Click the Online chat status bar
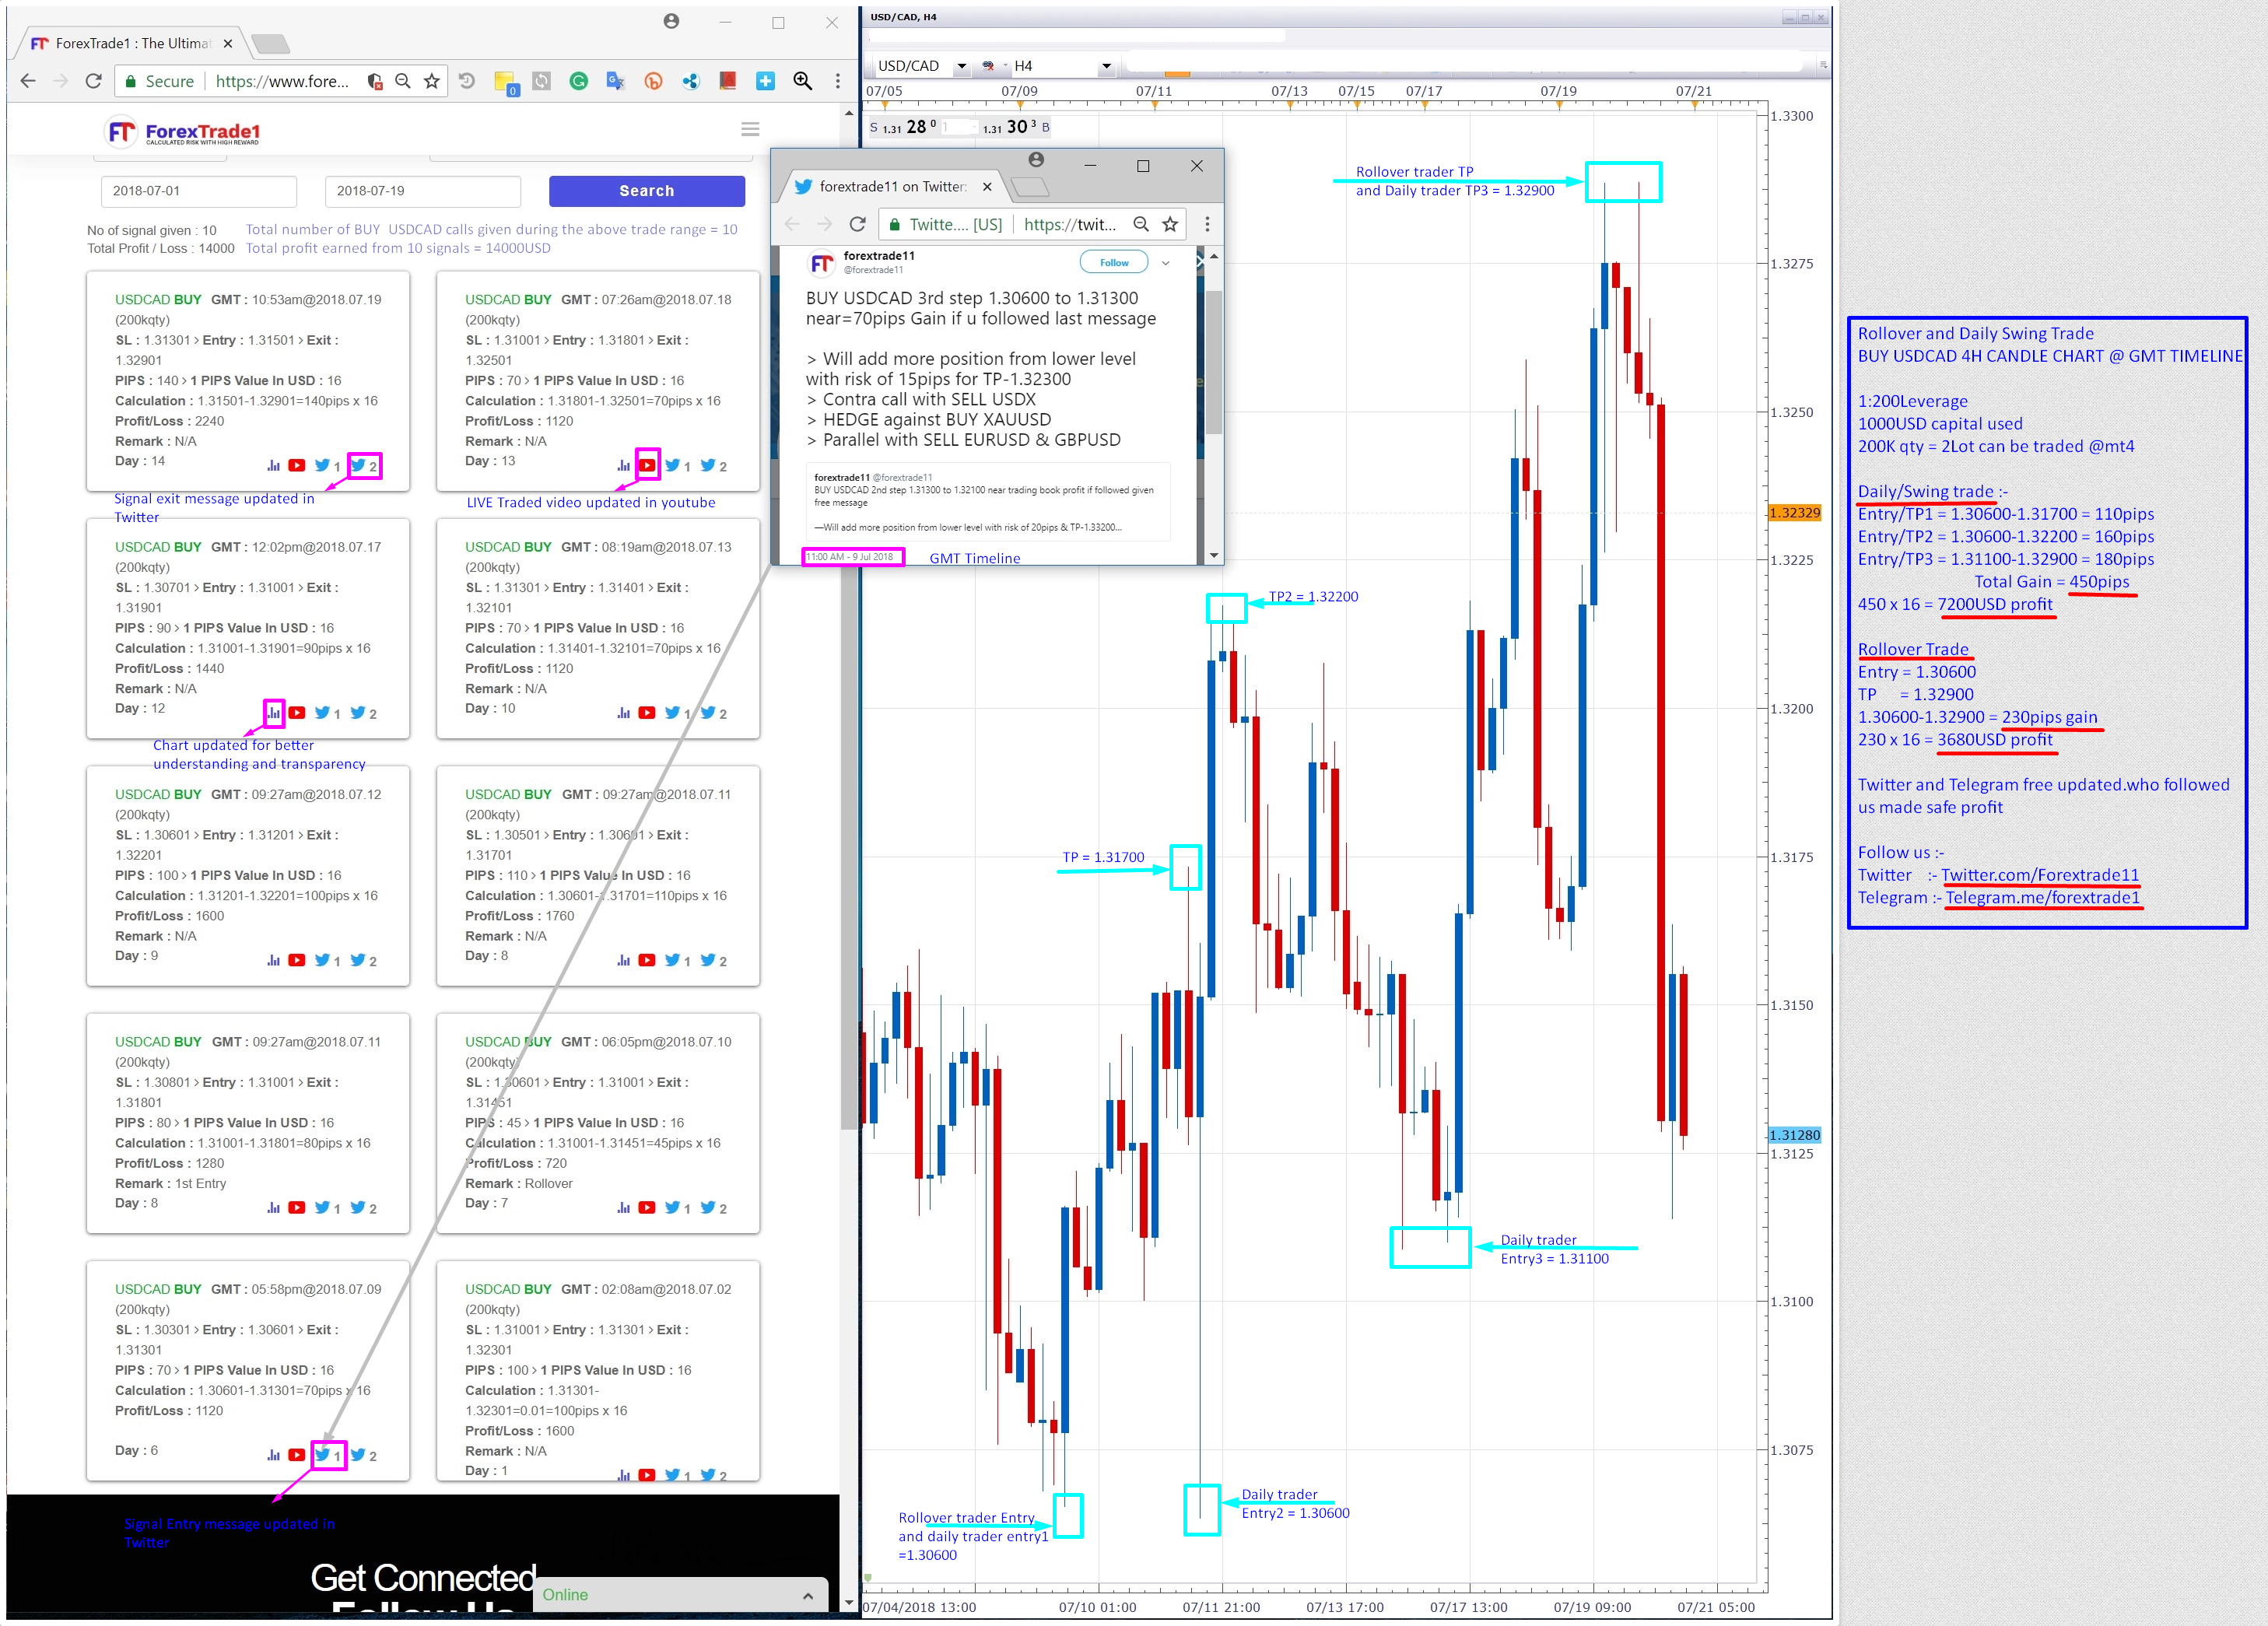 [681, 1596]
